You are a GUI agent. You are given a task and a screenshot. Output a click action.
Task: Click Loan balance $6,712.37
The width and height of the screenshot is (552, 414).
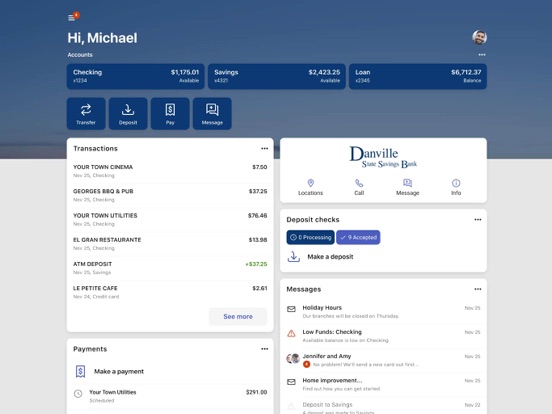(x=466, y=72)
